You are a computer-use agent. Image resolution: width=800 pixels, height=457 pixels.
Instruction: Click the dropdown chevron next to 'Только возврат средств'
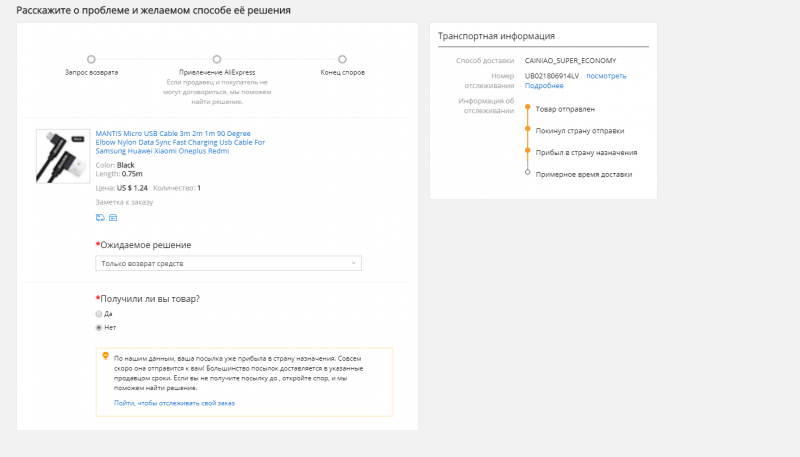[x=354, y=263]
